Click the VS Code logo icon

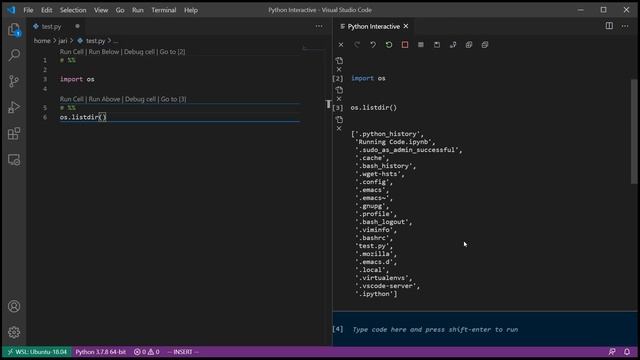[x=11, y=10]
